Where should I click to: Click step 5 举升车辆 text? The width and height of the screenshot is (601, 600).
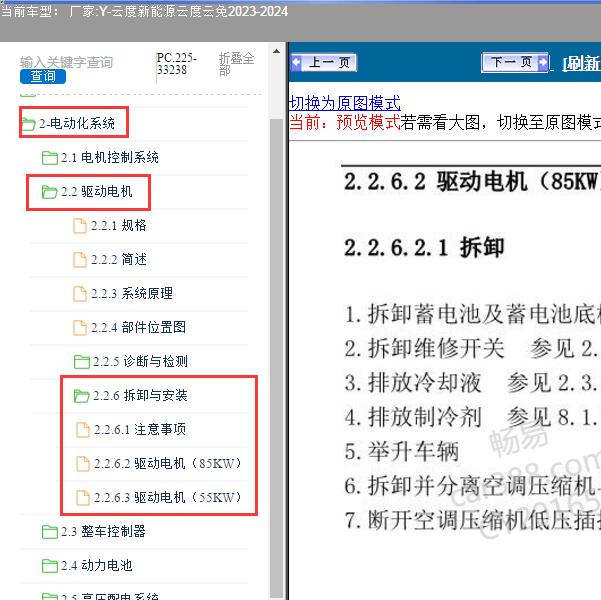click(x=402, y=452)
